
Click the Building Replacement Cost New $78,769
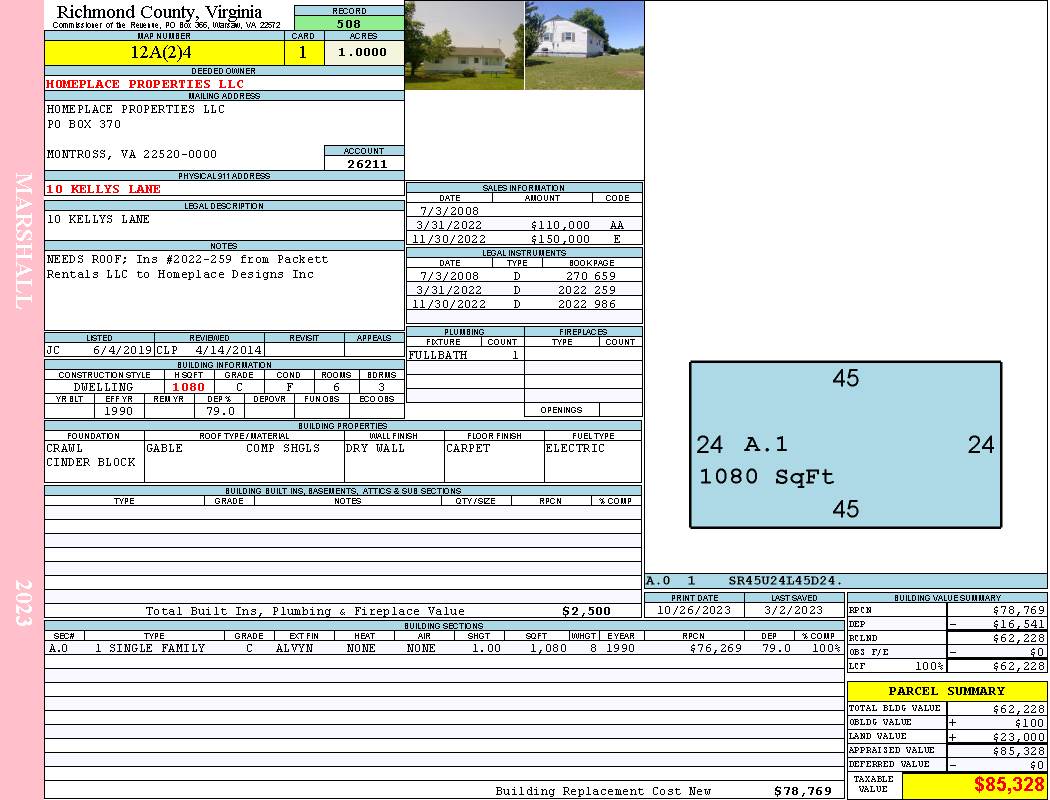click(x=802, y=791)
